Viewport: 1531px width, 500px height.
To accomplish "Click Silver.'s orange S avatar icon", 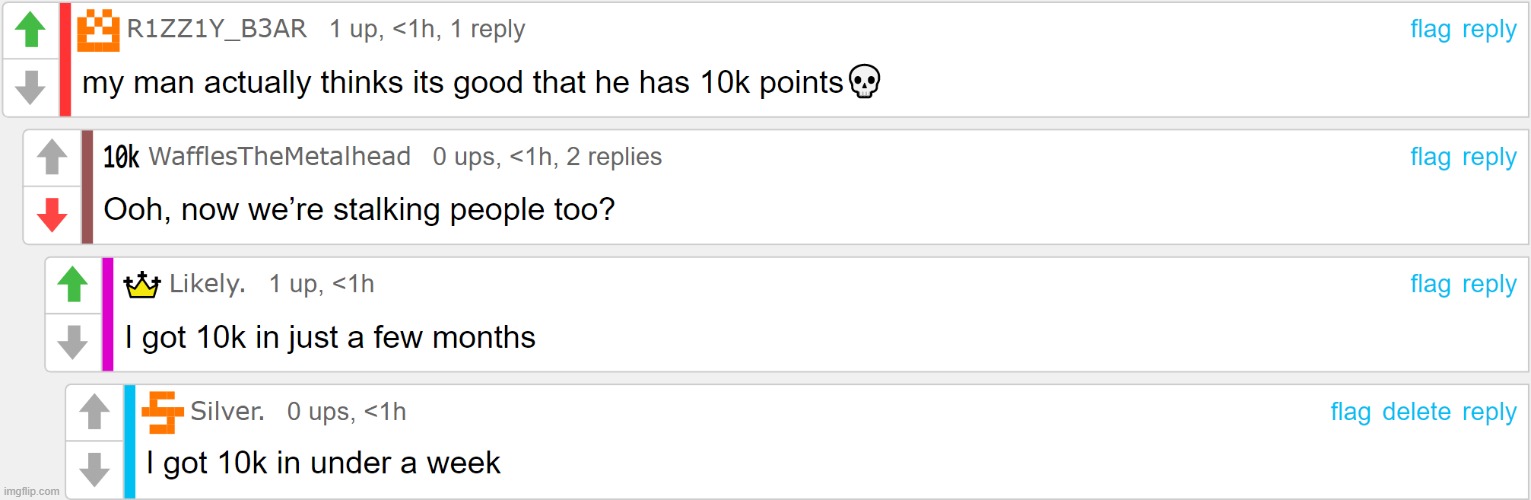I will (162, 412).
